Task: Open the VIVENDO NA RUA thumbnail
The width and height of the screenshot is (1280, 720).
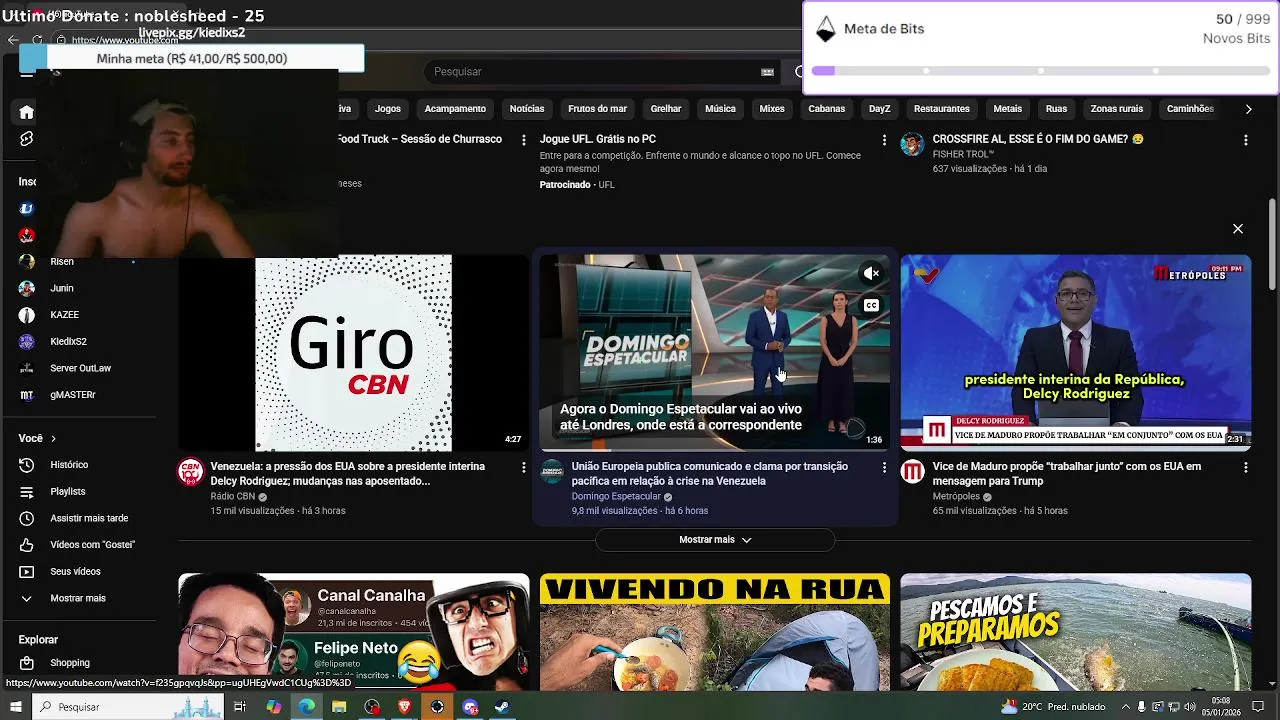Action: pos(714,632)
